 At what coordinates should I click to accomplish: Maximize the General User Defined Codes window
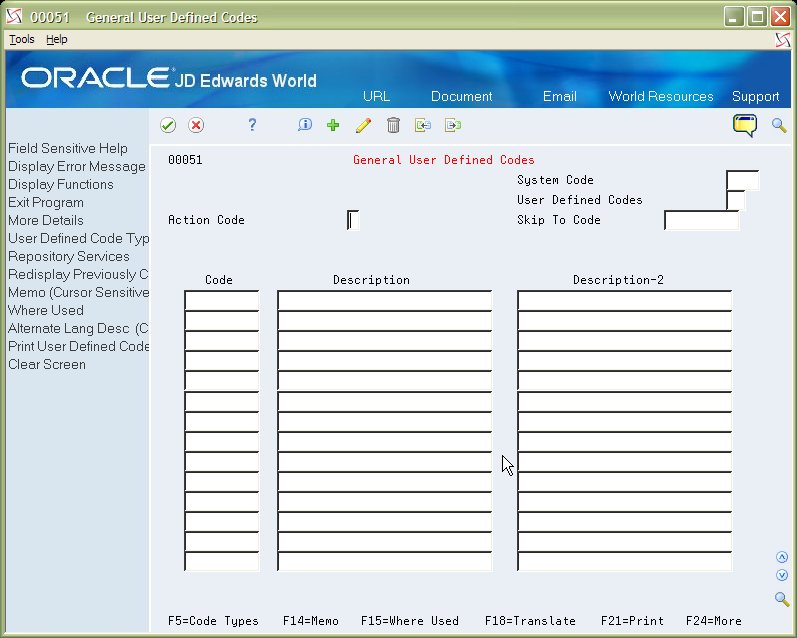tap(757, 17)
